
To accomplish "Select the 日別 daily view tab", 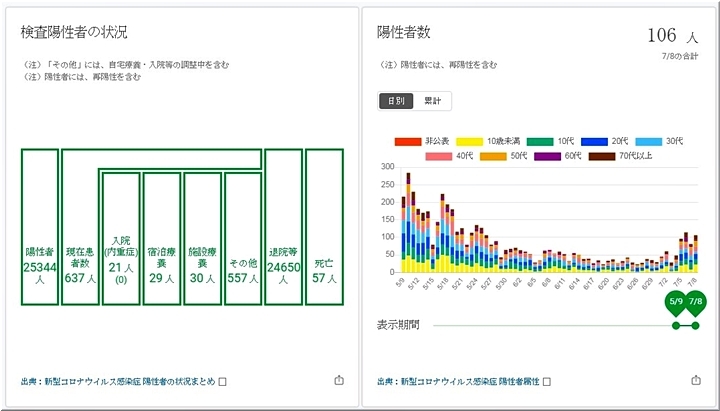I will coord(397,101).
